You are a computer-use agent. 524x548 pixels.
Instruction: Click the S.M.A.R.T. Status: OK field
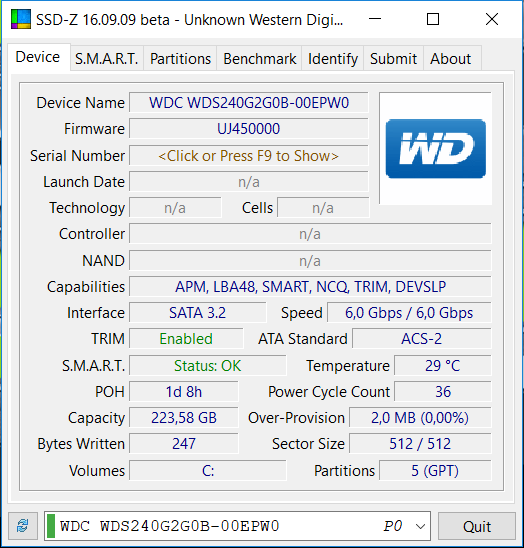(x=208, y=366)
